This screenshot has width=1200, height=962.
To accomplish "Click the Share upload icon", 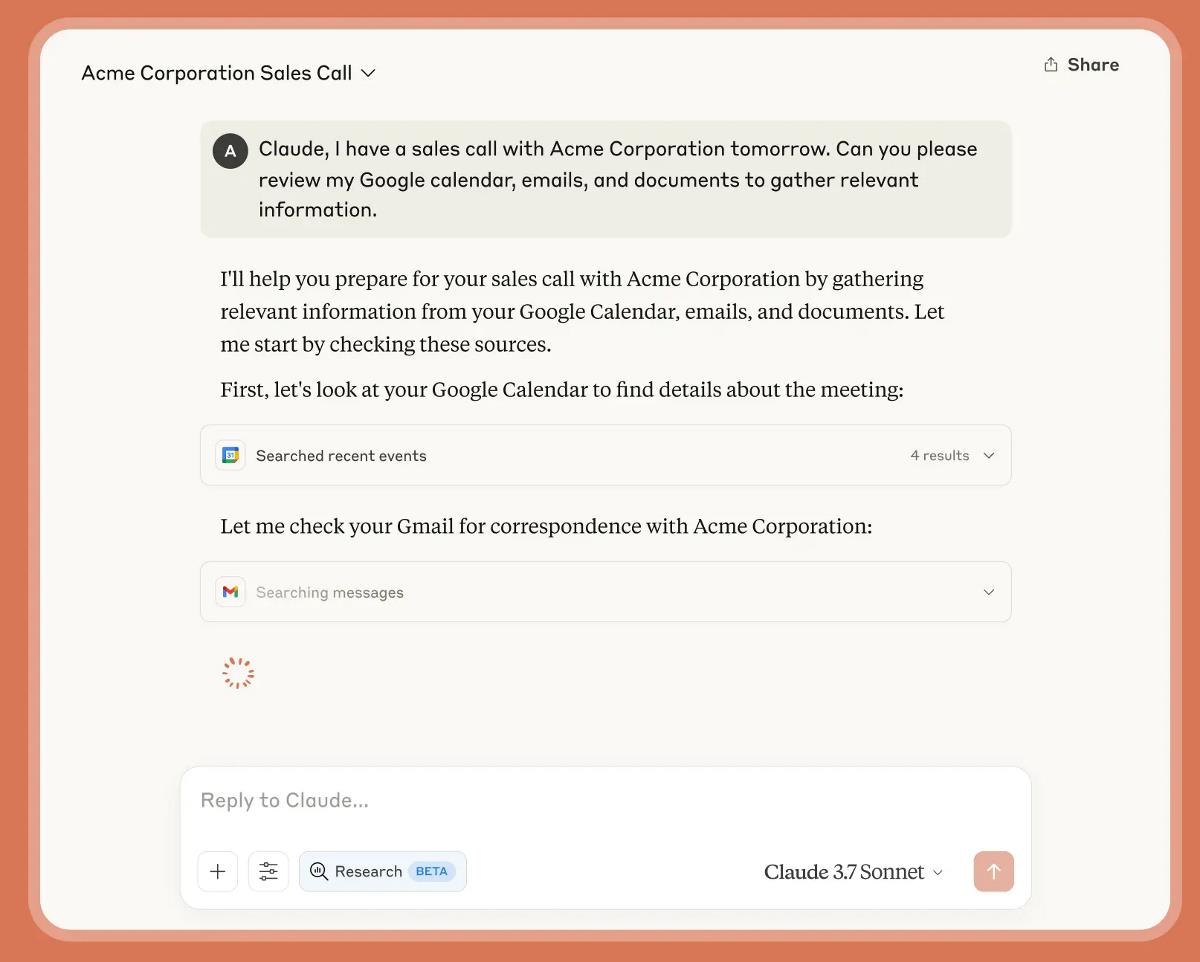I will [x=1049, y=63].
